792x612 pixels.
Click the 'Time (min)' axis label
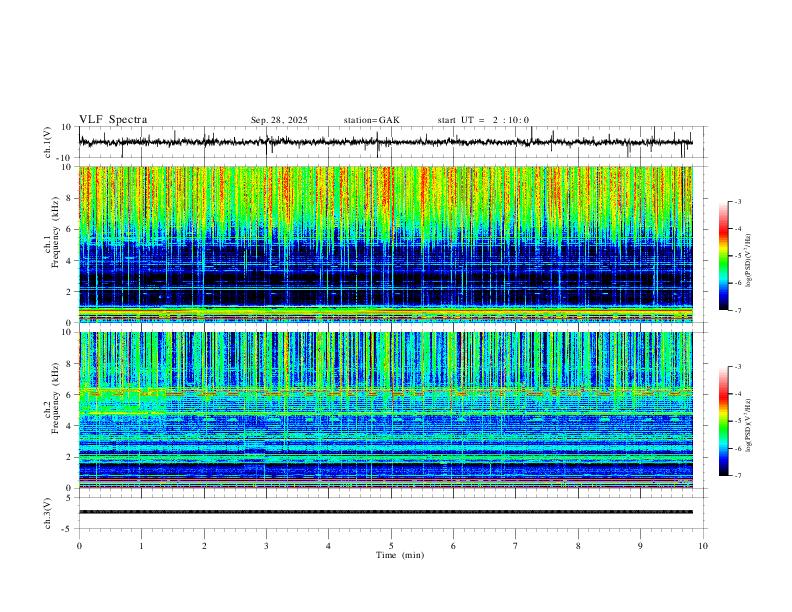pyautogui.click(x=400, y=555)
